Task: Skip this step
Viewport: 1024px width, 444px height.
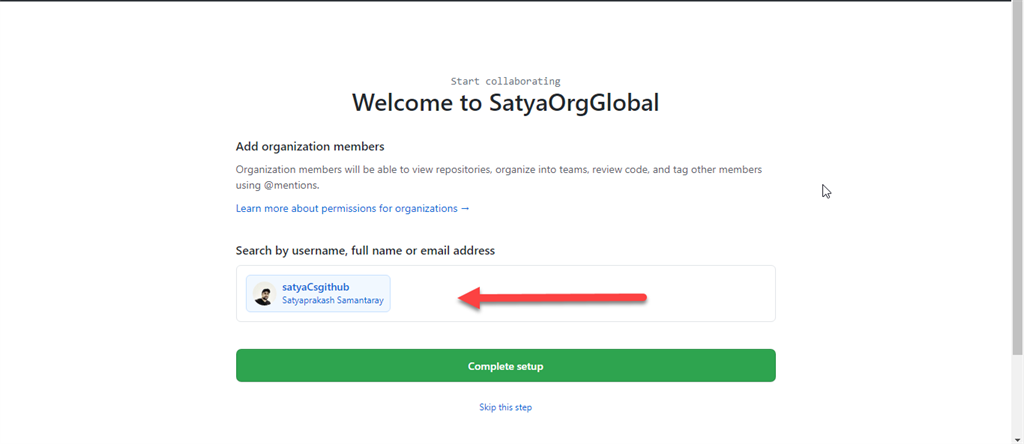Action: point(505,407)
